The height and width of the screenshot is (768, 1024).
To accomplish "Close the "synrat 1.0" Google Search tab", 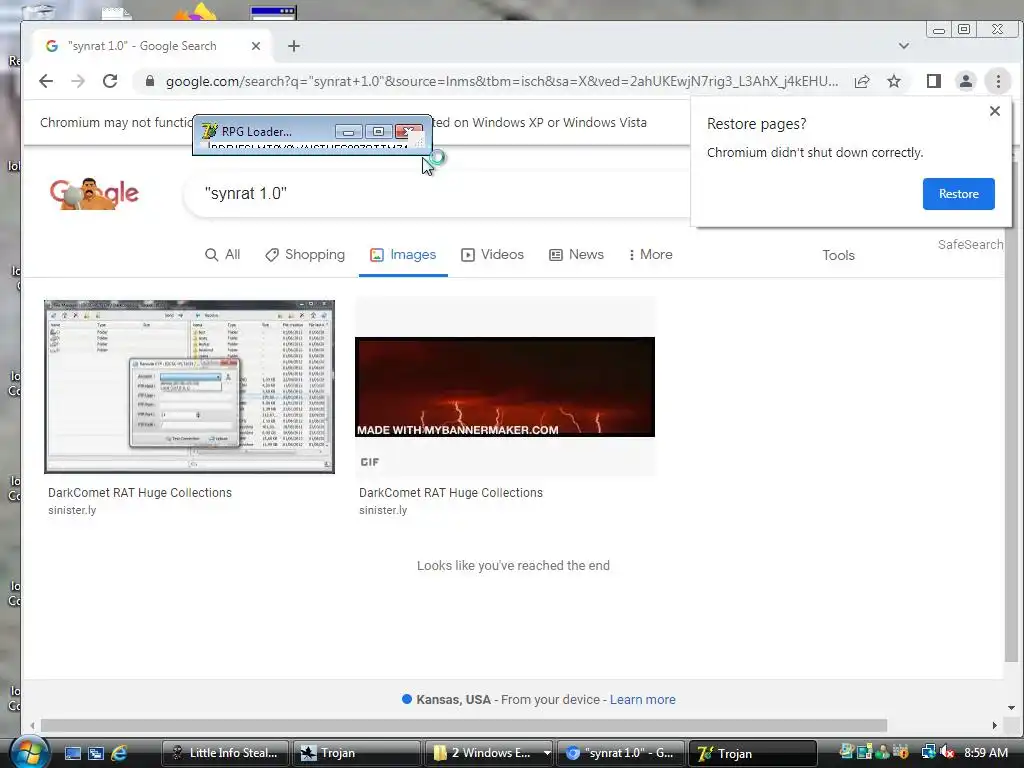I will 256,46.
